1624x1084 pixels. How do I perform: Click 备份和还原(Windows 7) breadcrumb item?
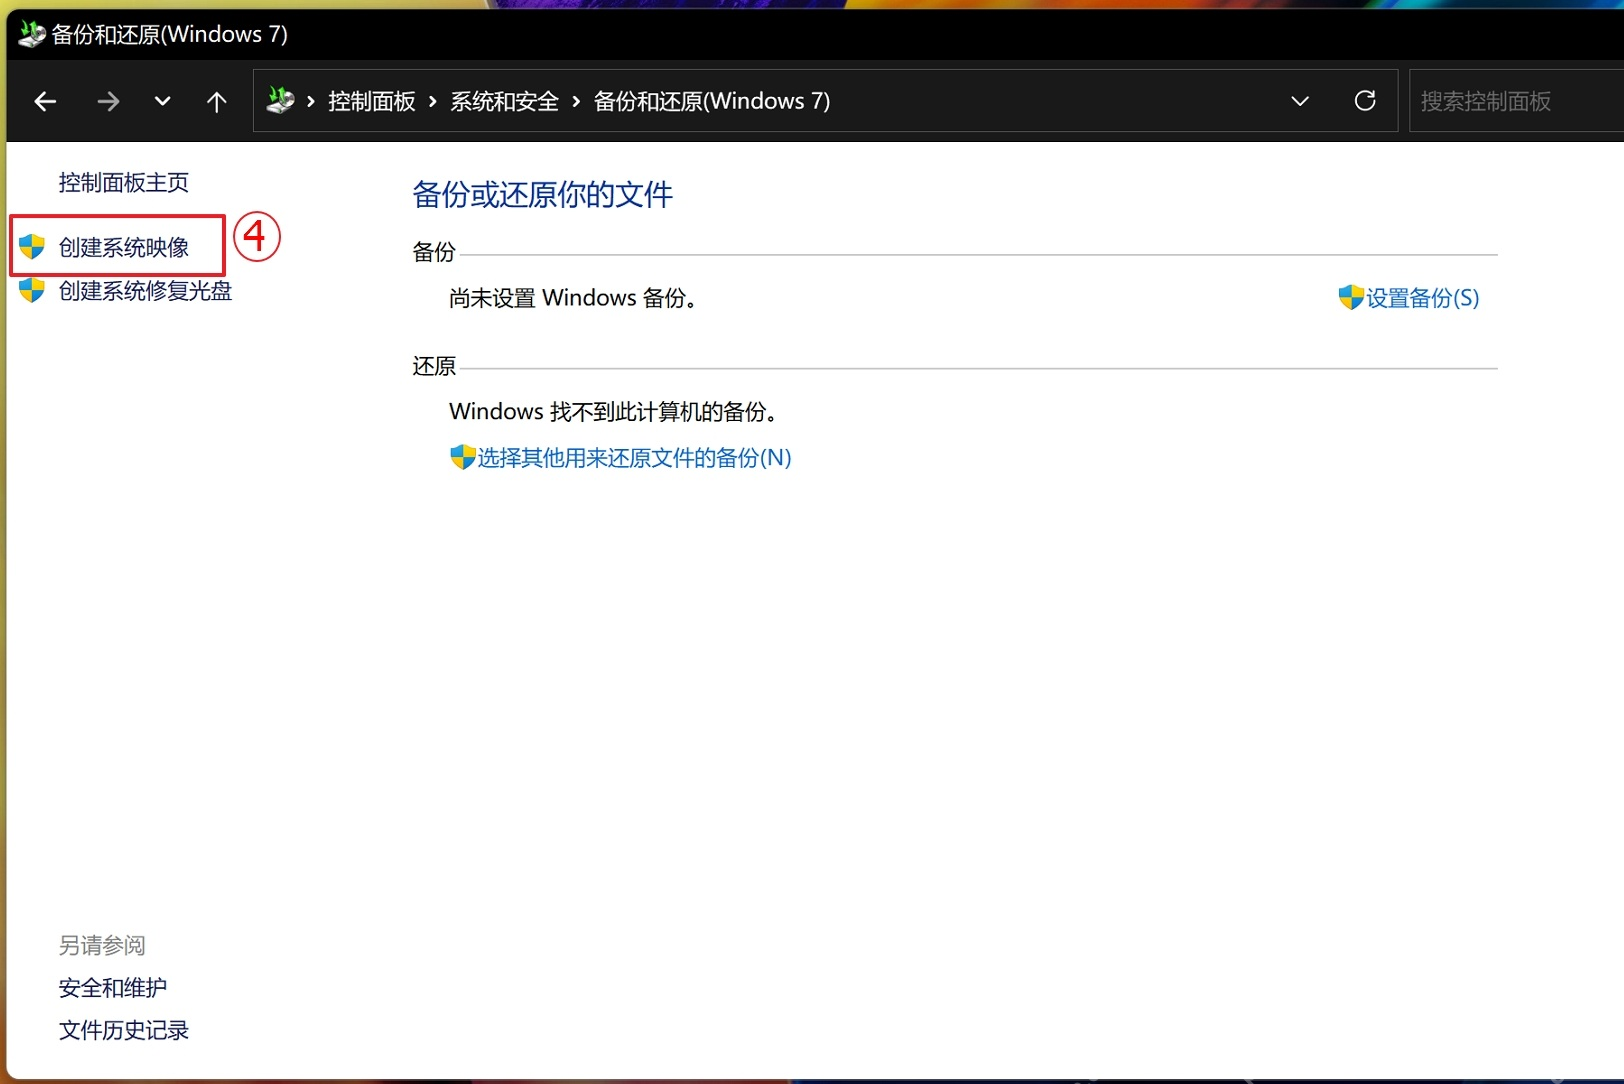point(712,101)
